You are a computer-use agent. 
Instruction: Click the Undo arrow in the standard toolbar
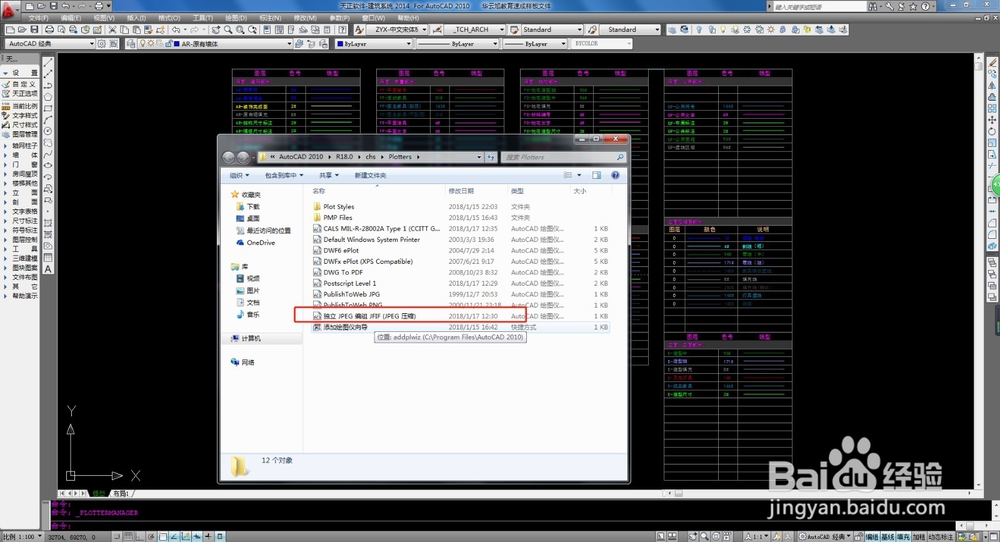pos(176,30)
